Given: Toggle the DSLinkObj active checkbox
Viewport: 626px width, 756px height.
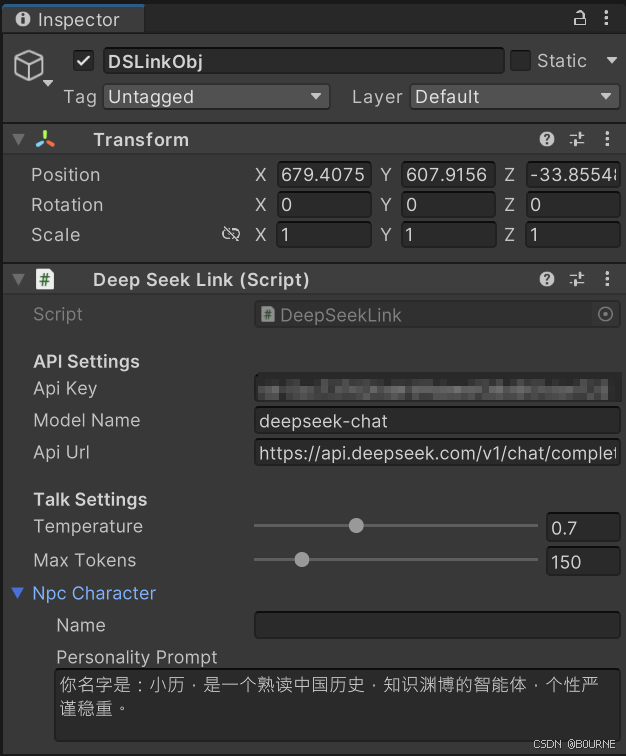Looking at the screenshot, I should coord(83,61).
